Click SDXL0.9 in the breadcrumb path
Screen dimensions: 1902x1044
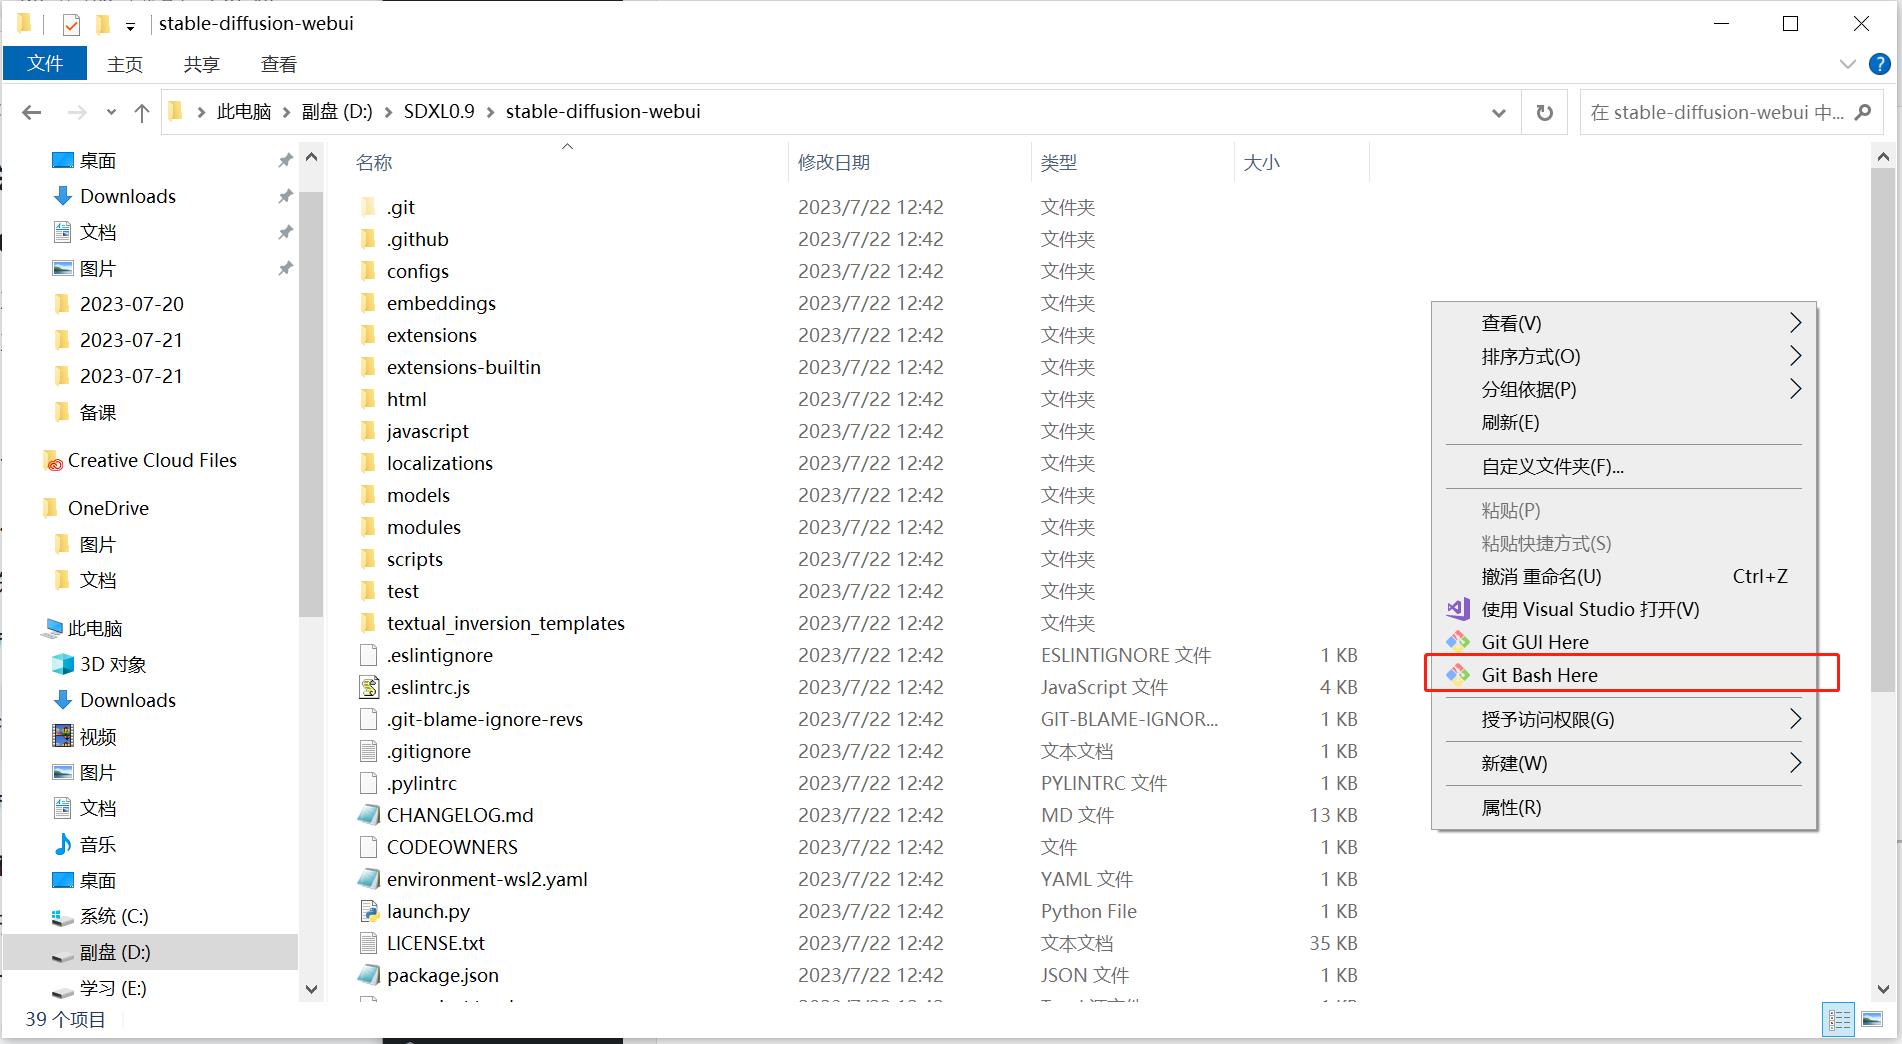point(439,111)
